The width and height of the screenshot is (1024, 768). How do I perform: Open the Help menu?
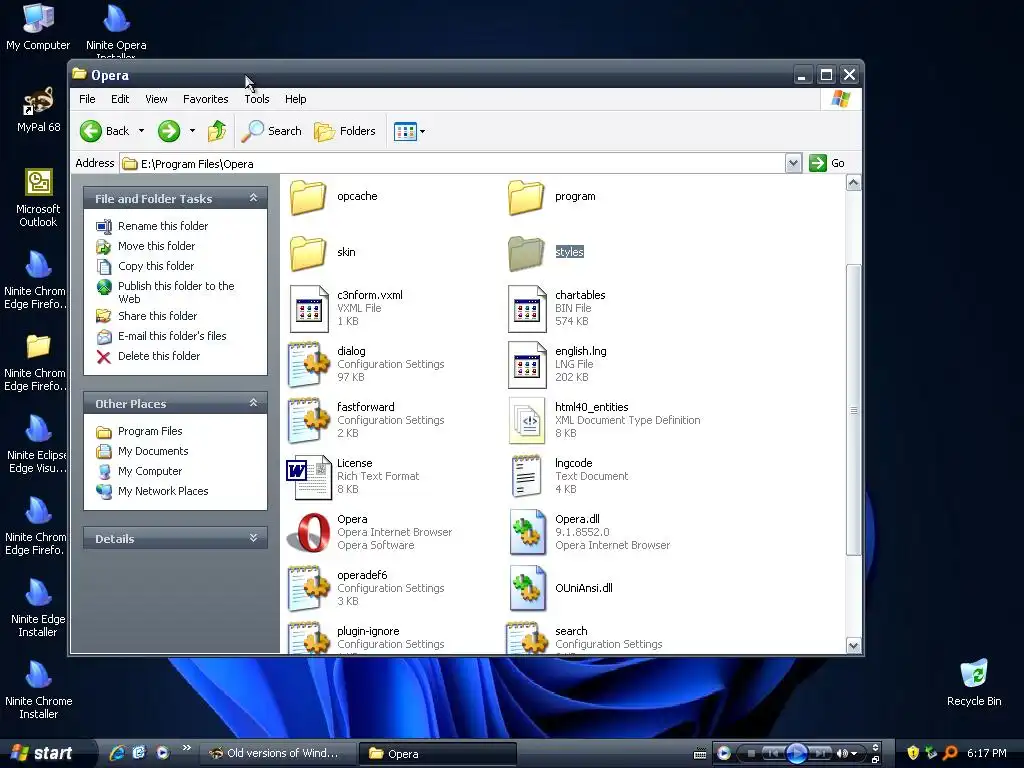point(295,99)
